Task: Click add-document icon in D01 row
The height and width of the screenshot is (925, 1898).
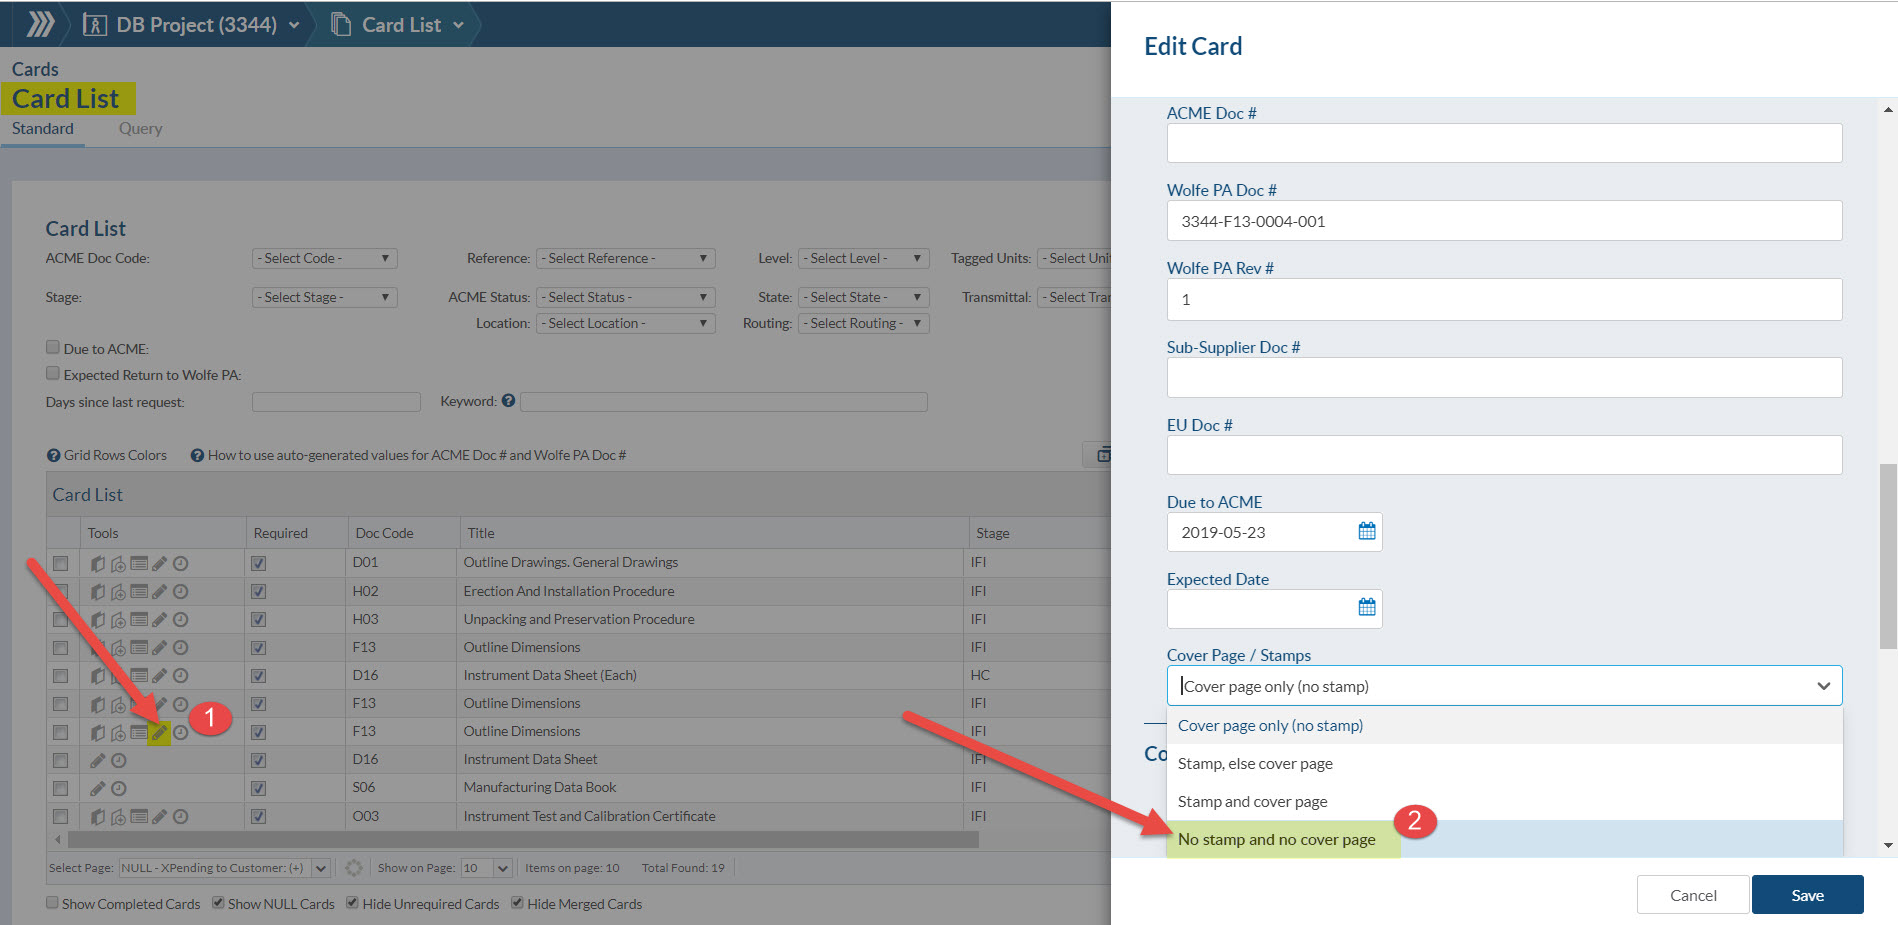Action: (118, 563)
